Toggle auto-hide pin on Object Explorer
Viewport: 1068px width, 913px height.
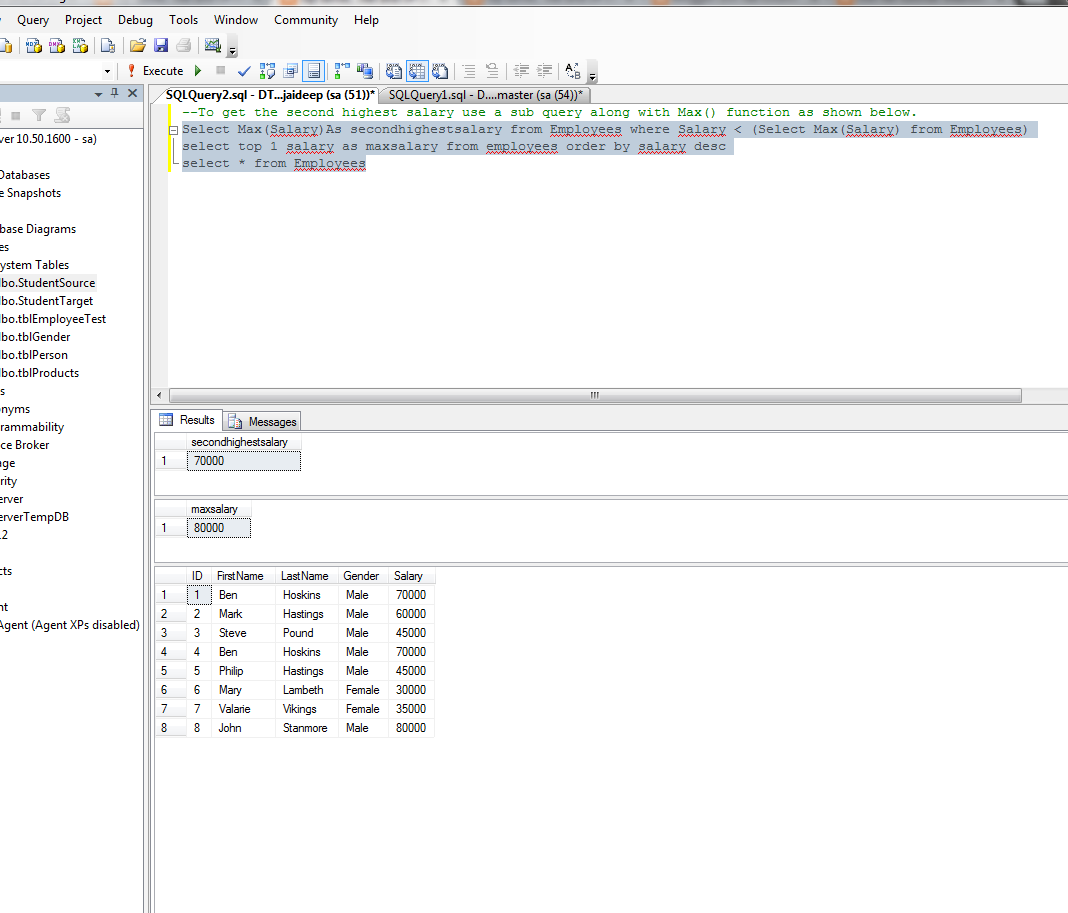coord(114,93)
